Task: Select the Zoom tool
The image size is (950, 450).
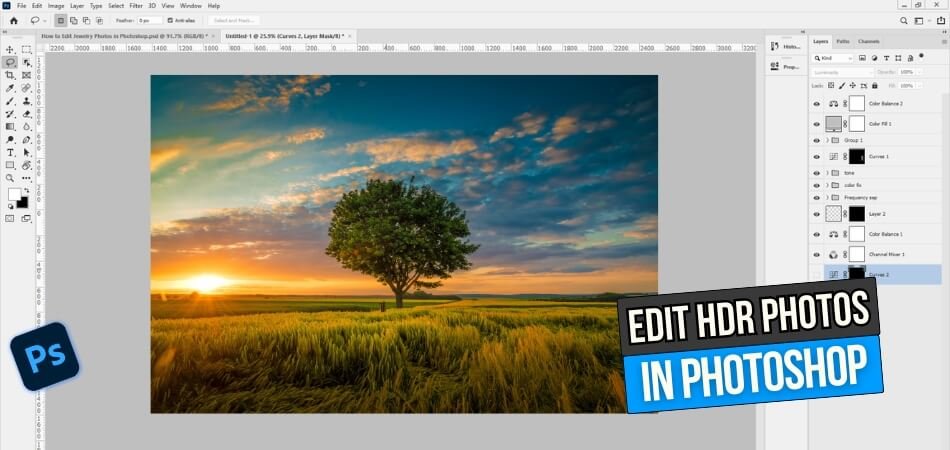Action: (x=10, y=178)
